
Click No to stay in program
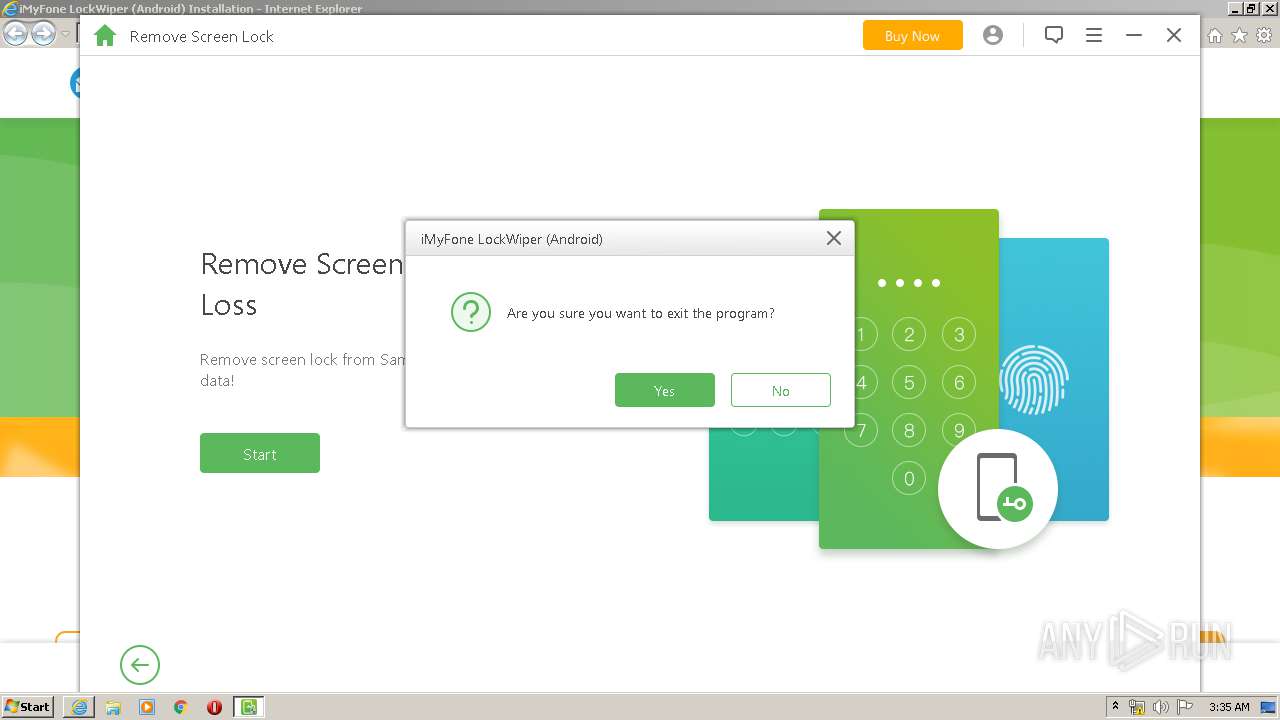[780, 390]
